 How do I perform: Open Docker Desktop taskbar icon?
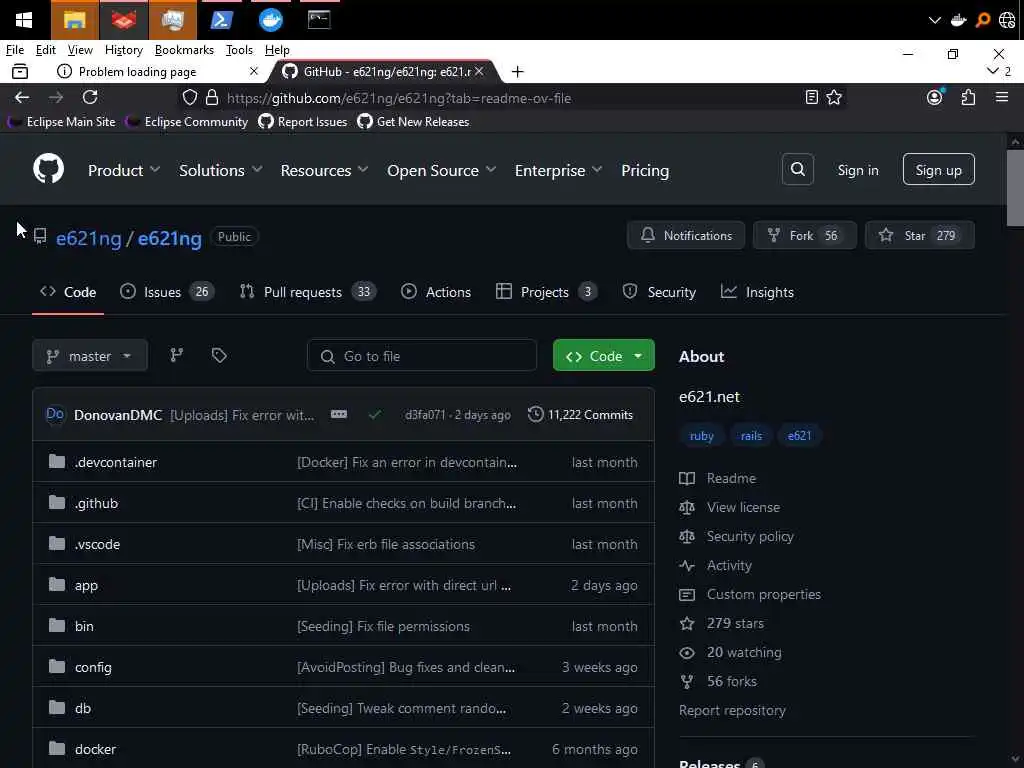pos(270,20)
